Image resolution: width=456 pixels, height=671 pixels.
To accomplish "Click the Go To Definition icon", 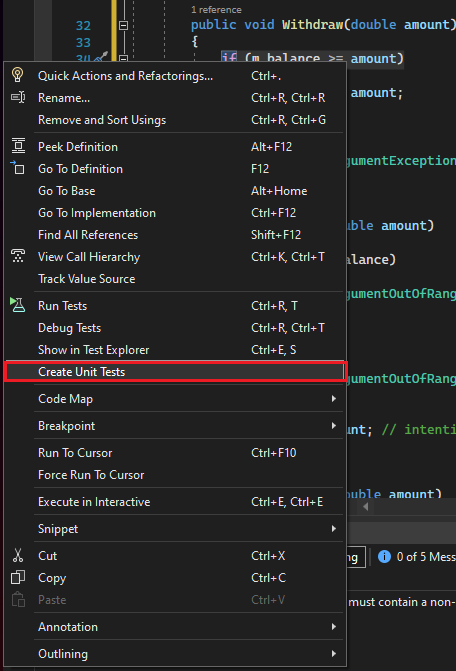I will (18, 168).
